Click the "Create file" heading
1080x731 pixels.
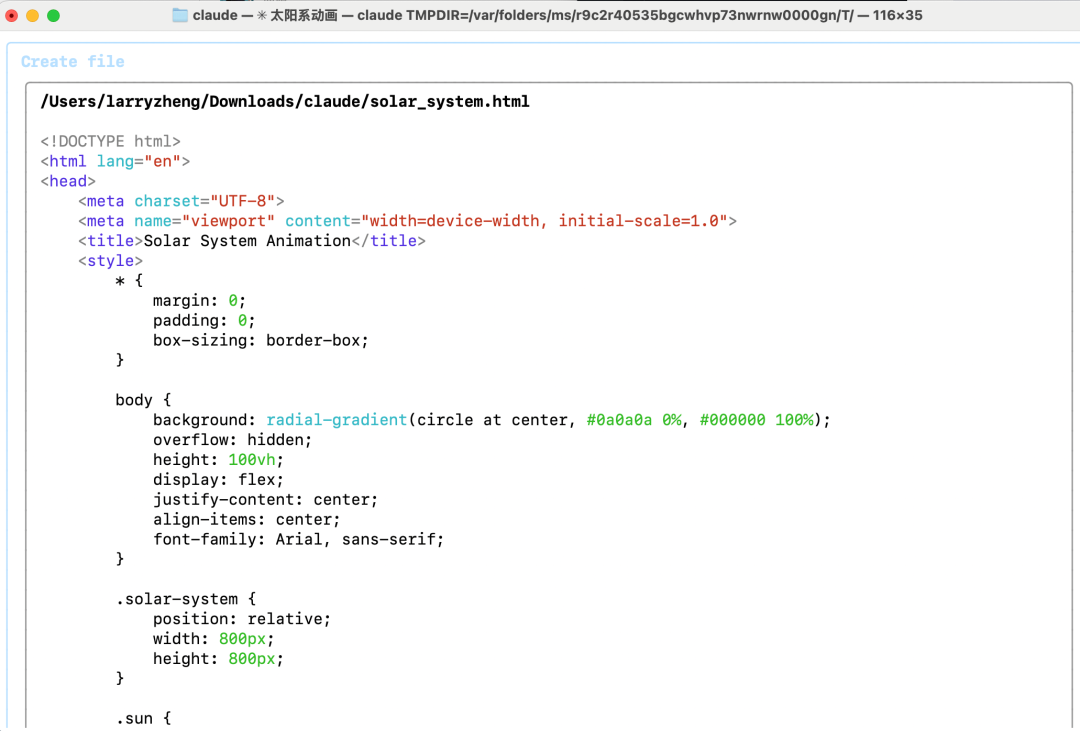coord(73,62)
